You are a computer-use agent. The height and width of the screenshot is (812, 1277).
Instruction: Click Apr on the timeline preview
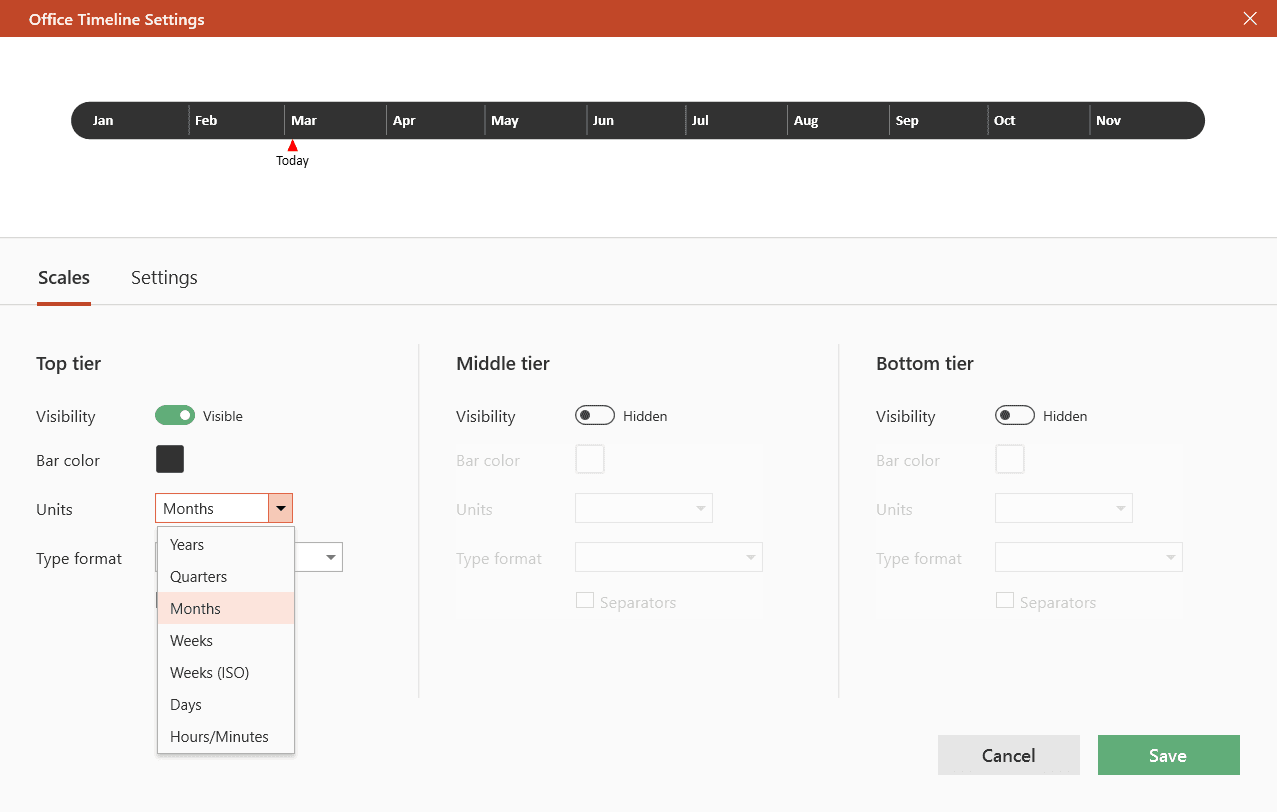[404, 120]
